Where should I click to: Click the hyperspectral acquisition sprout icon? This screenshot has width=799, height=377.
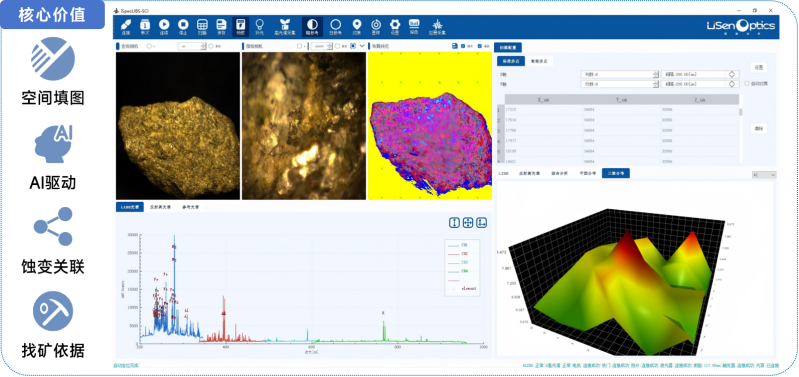(x=285, y=24)
